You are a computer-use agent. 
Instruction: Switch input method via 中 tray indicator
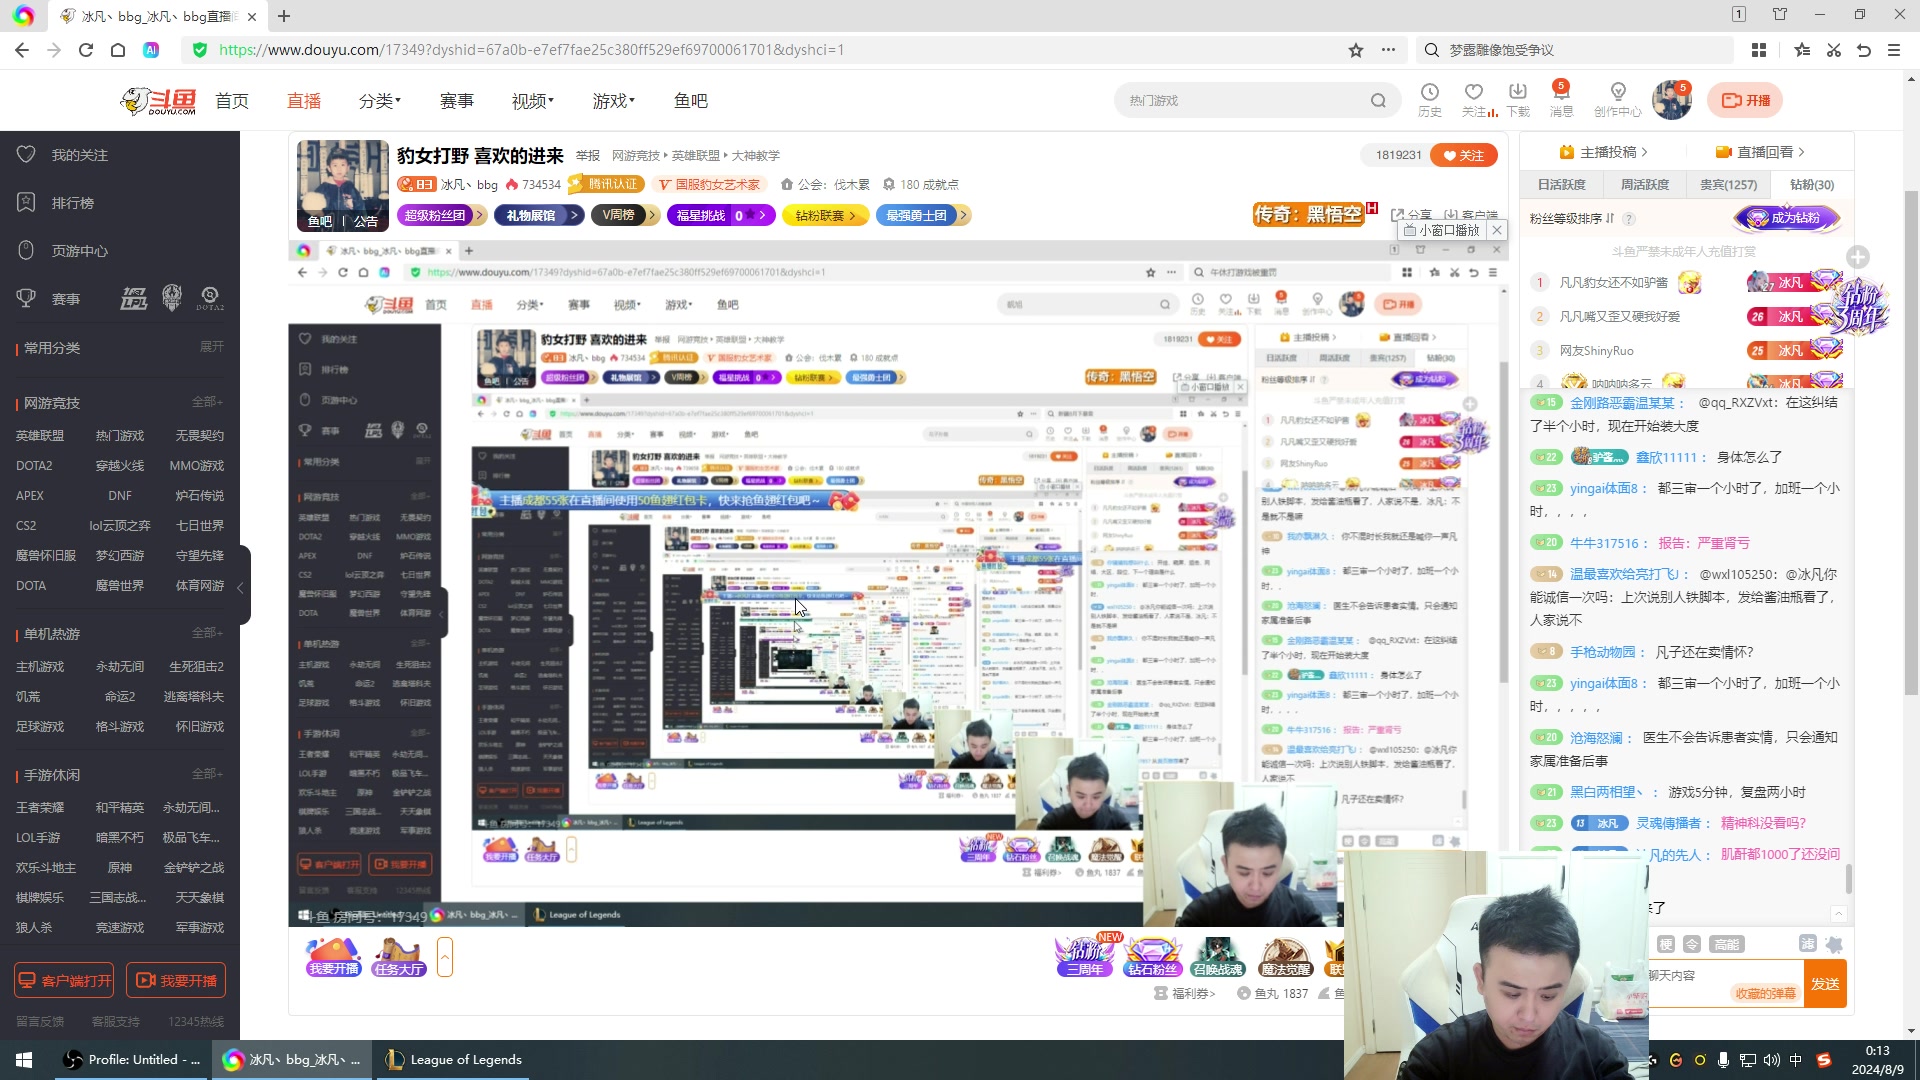[1796, 1060]
